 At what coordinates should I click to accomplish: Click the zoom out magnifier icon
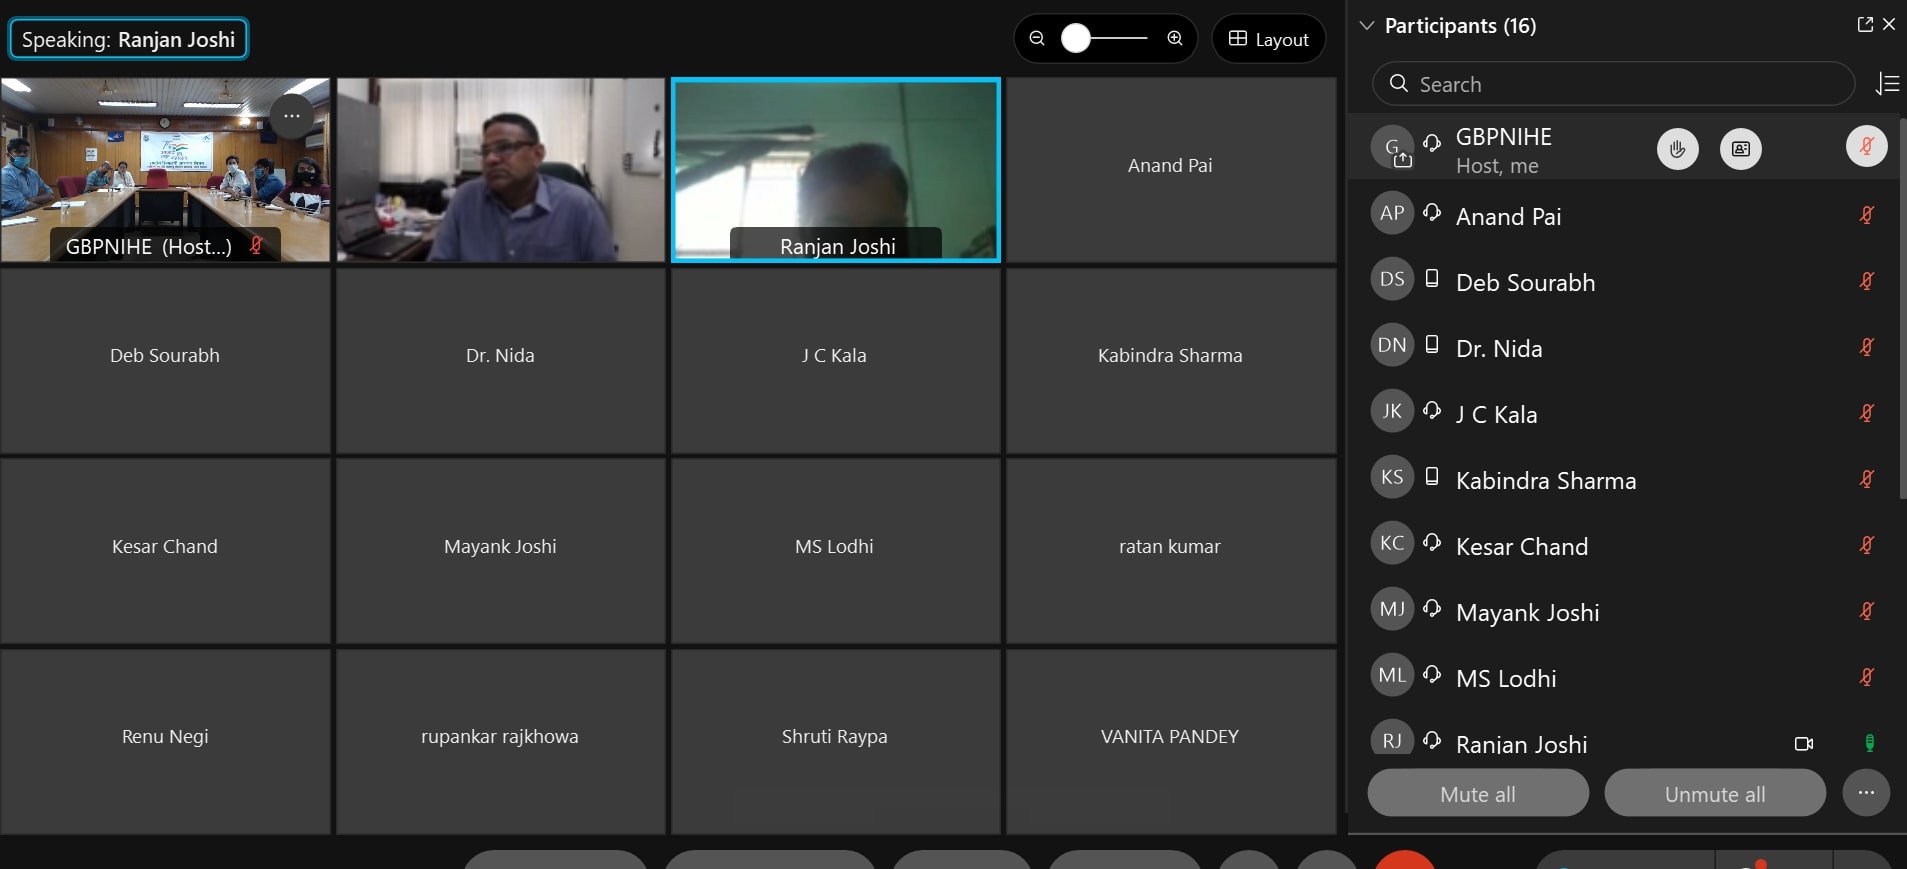(1037, 39)
